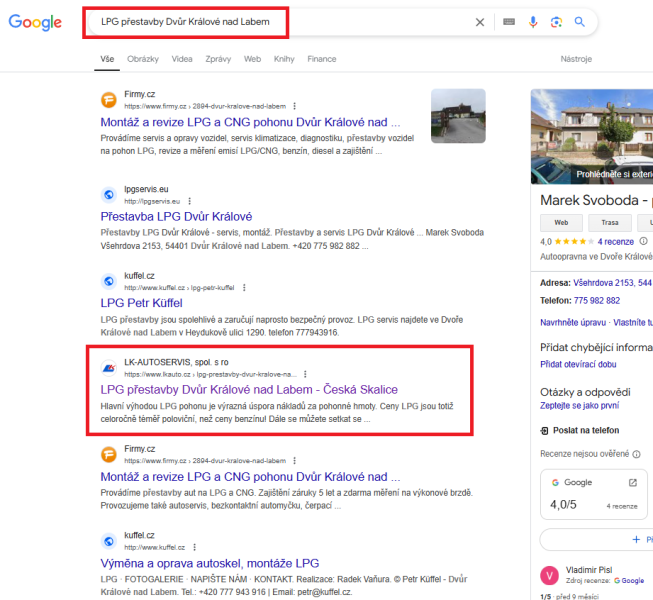Open first Montáž a revize LPG result
653x600 pixels.
pyautogui.click(x=250, y=122)
